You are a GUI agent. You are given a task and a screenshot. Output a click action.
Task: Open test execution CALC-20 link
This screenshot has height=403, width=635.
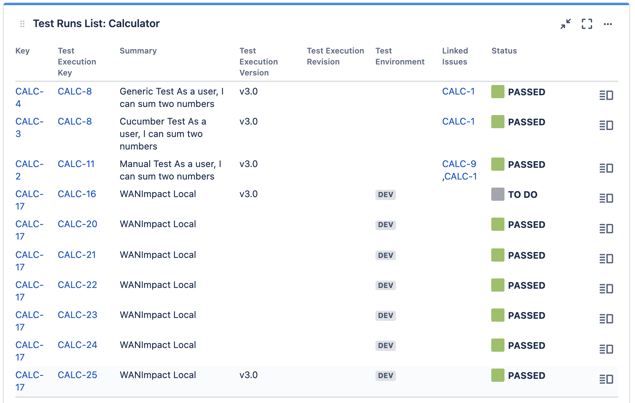click(x=77, y=224)
